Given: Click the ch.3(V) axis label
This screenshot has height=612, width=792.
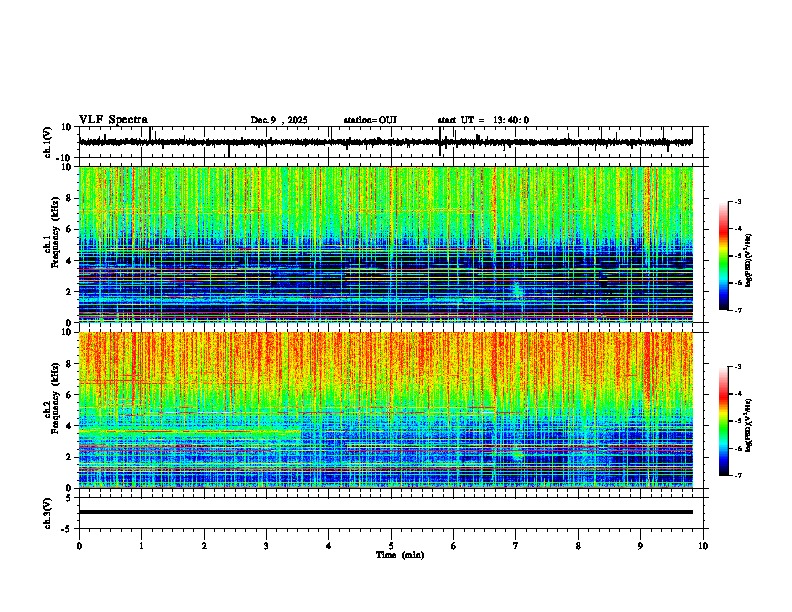Looking at the screenshot, I should [48, 514].
